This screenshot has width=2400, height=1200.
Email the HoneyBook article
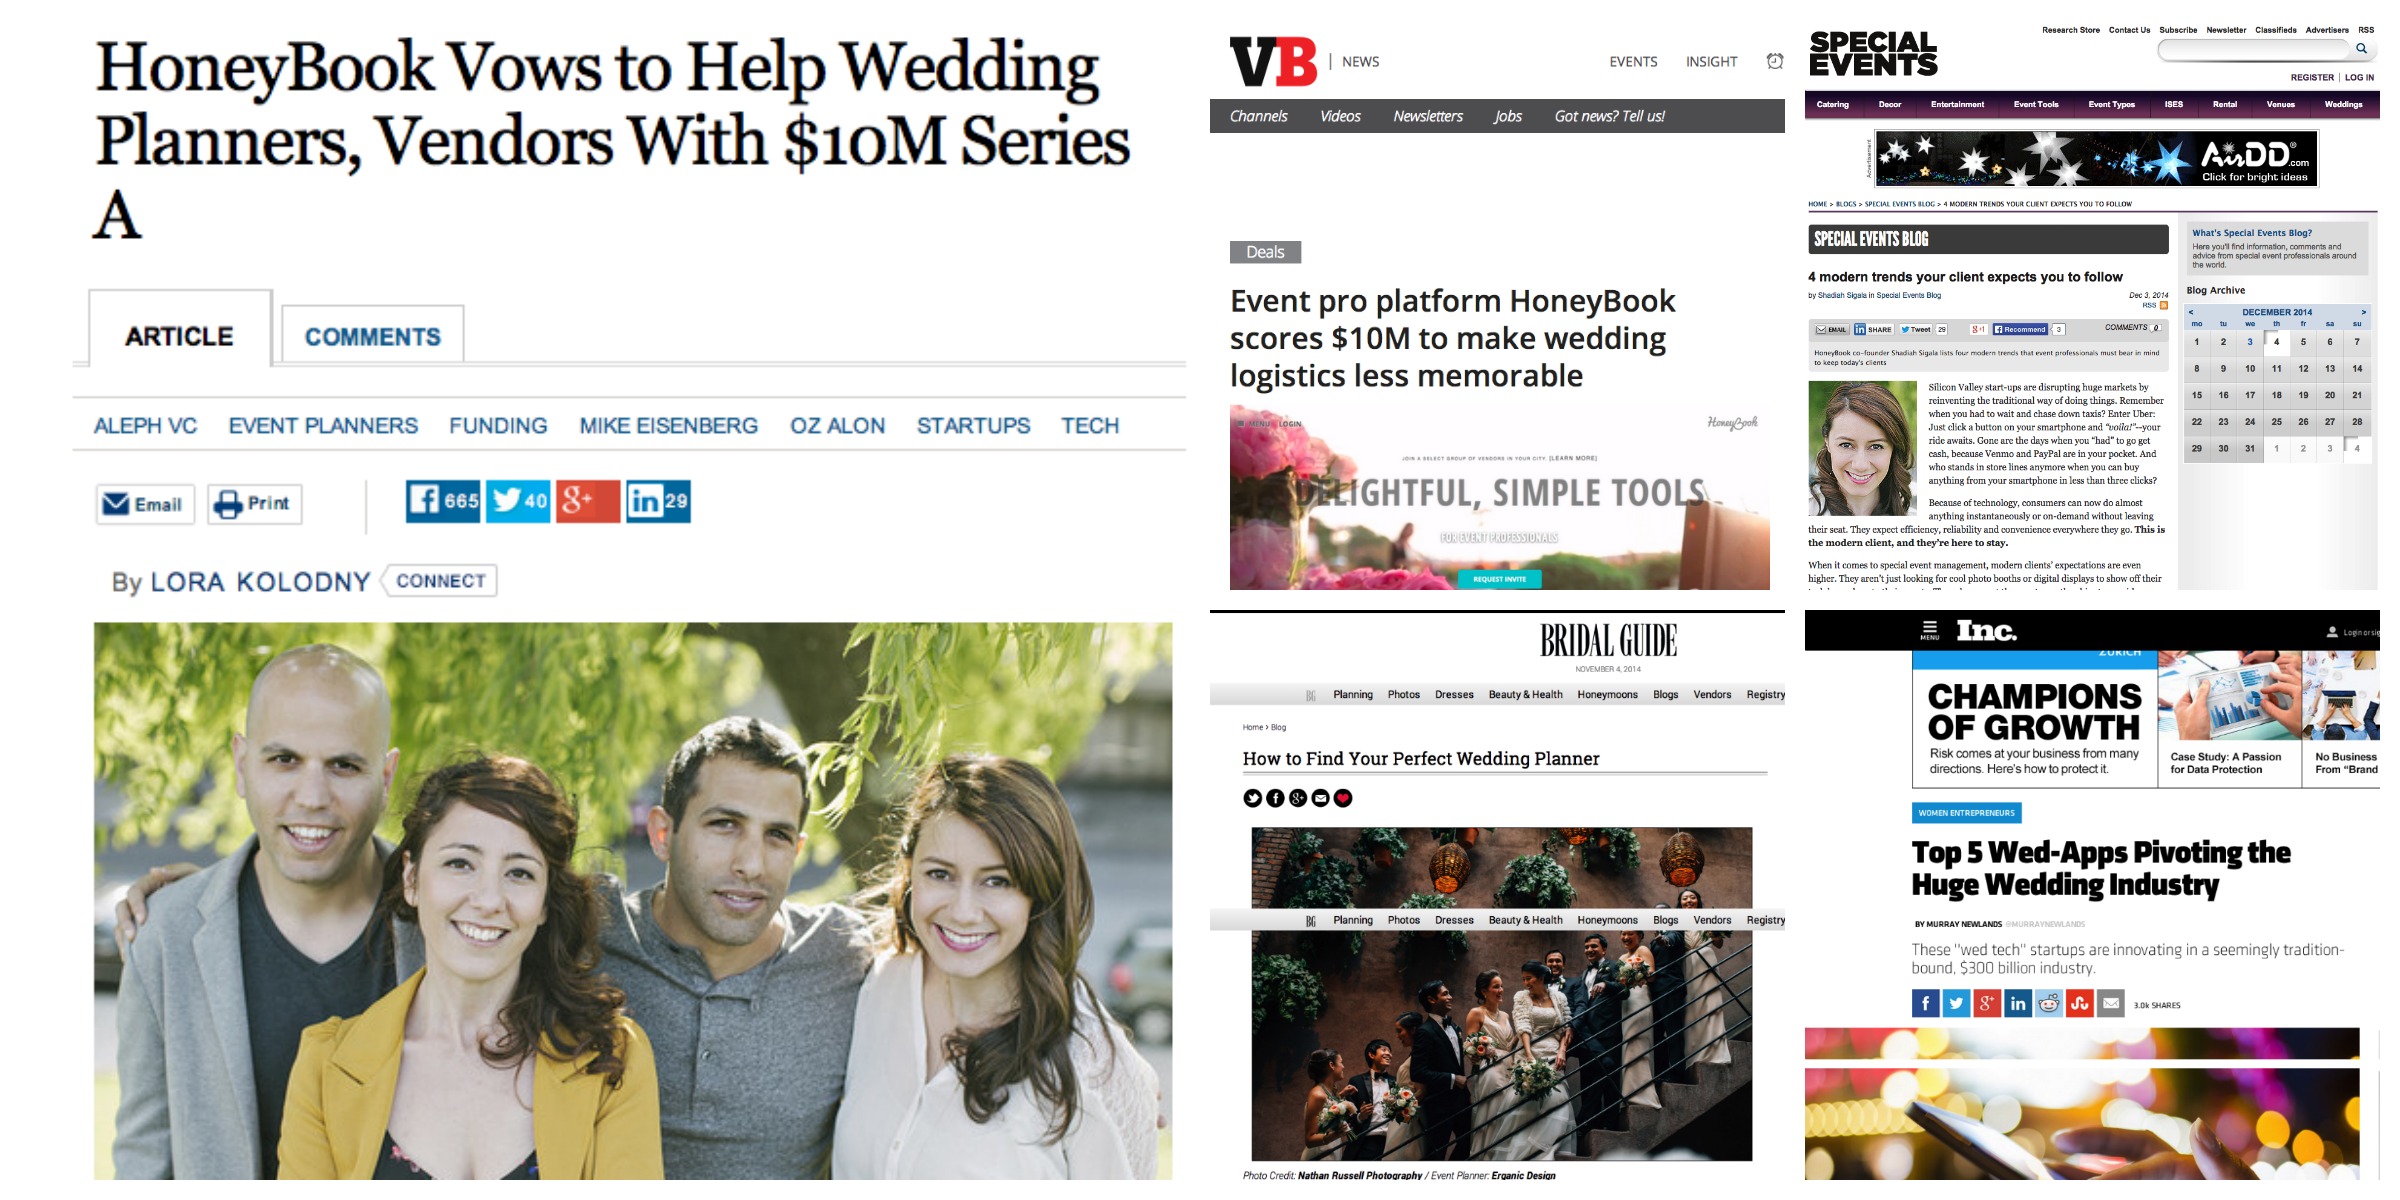tap(144, 504)
